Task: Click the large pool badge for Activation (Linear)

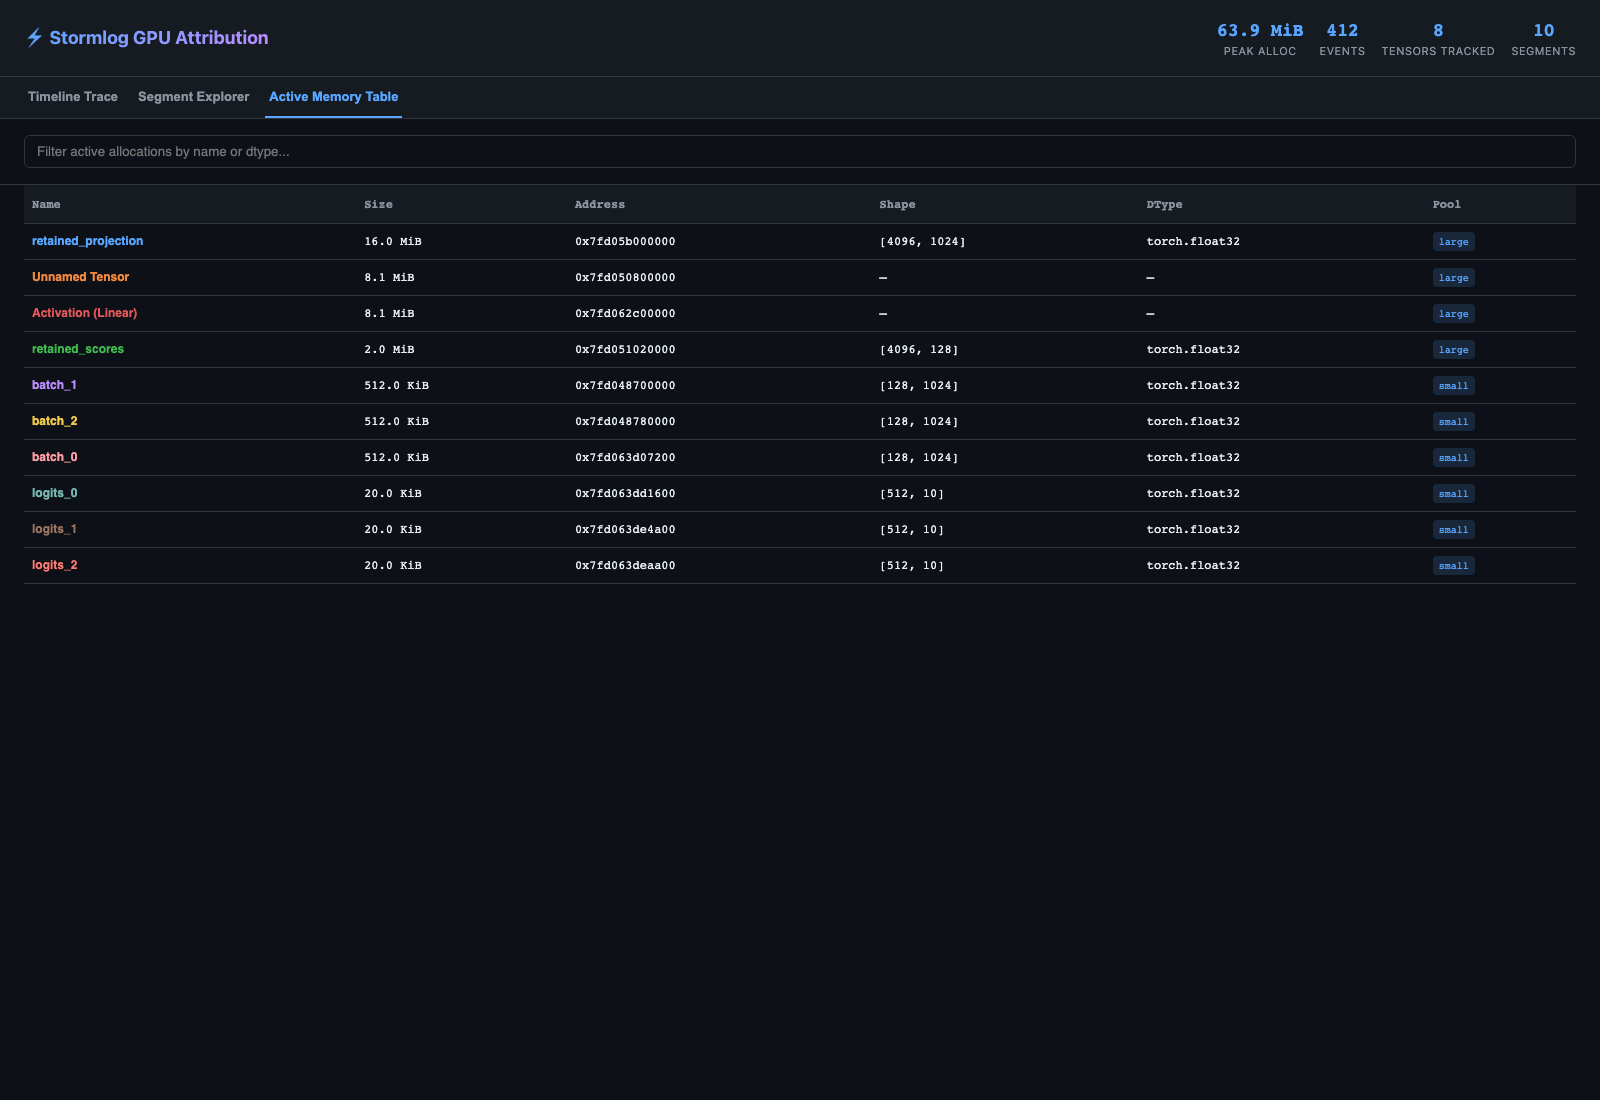Action: [1453, 314]
